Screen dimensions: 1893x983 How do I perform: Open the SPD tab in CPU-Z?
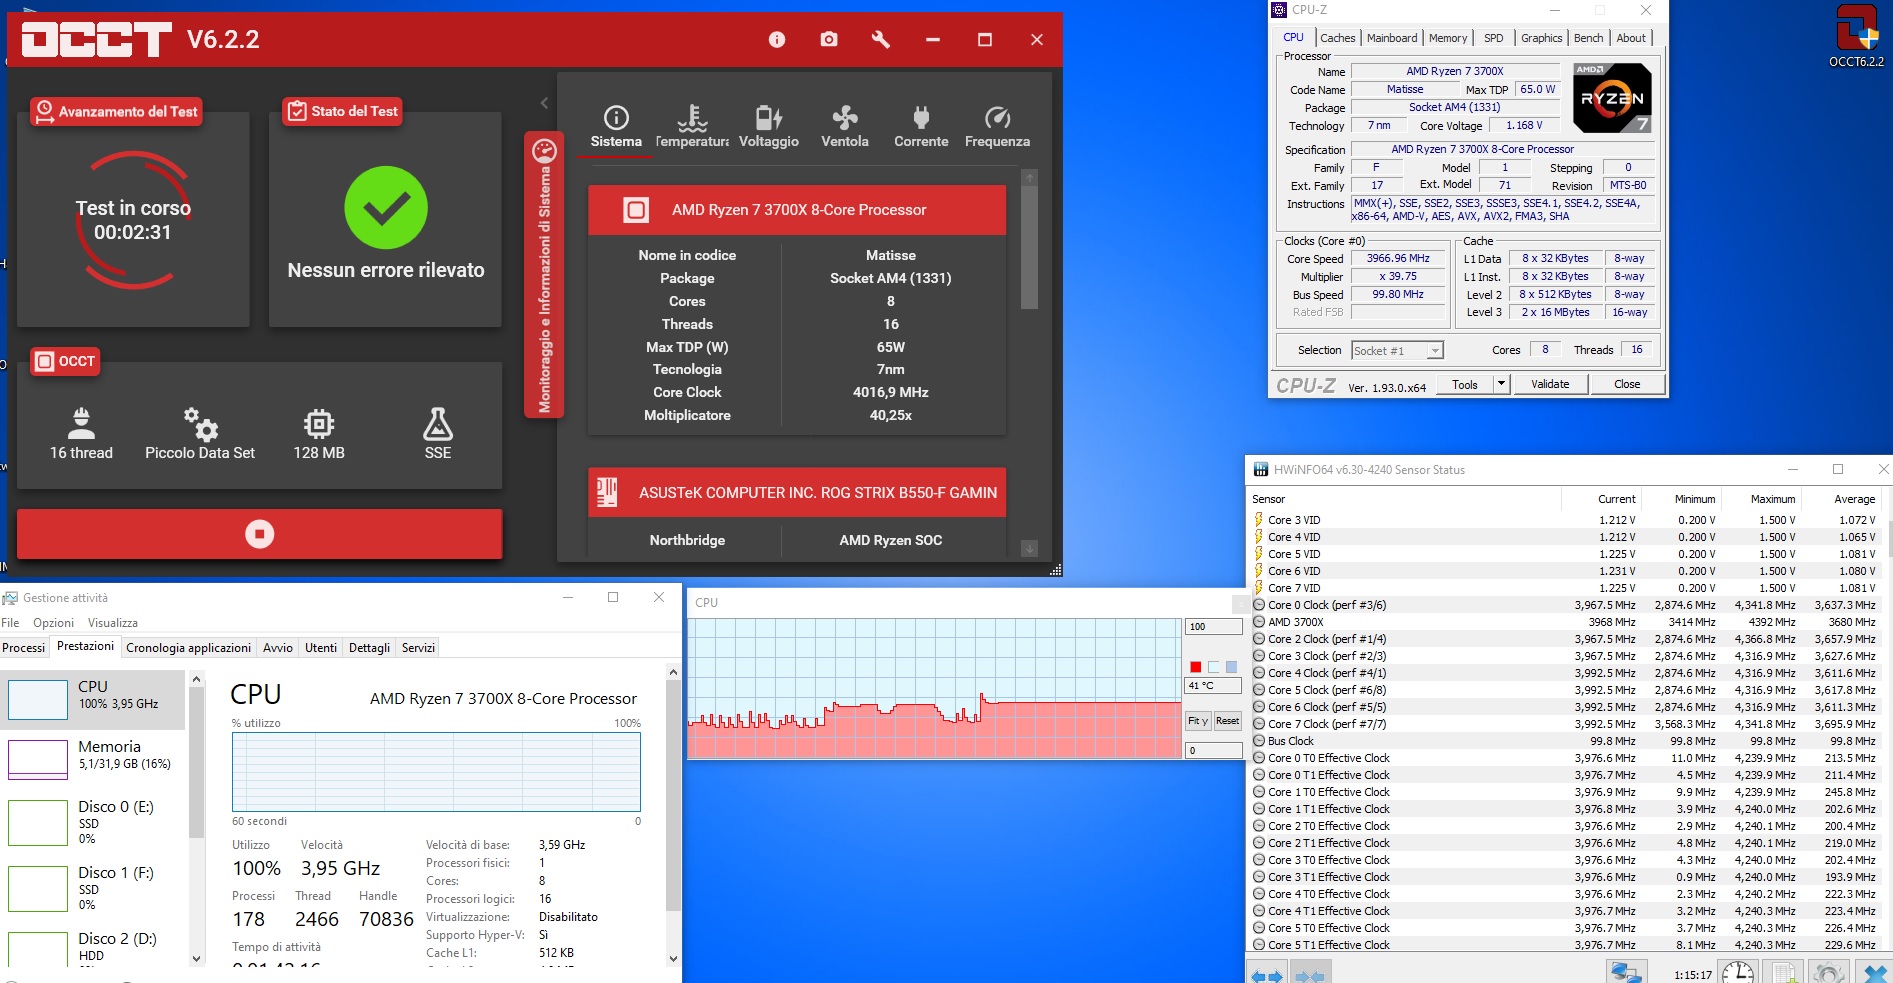[1494, 38]
